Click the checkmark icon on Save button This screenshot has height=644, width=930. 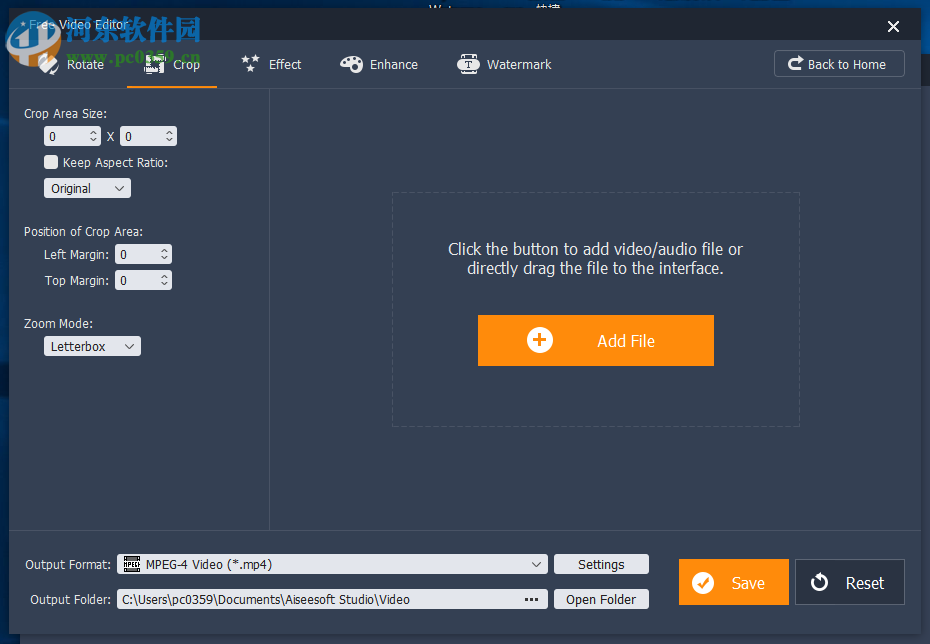[703, 582]
